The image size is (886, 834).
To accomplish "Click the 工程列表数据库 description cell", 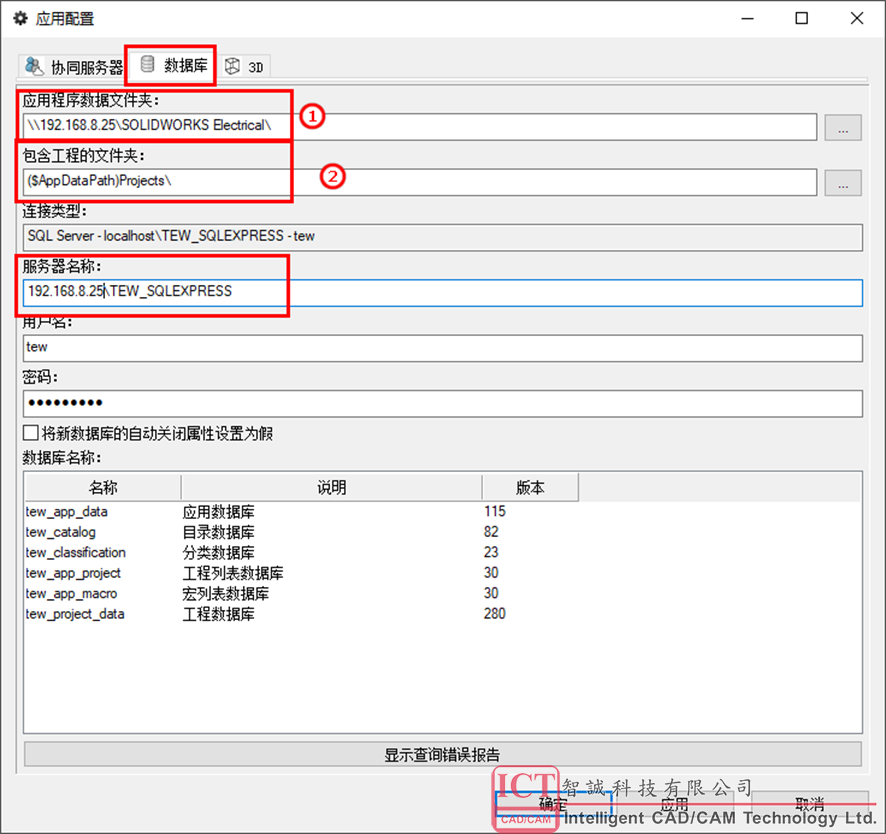I will (233, 573).
